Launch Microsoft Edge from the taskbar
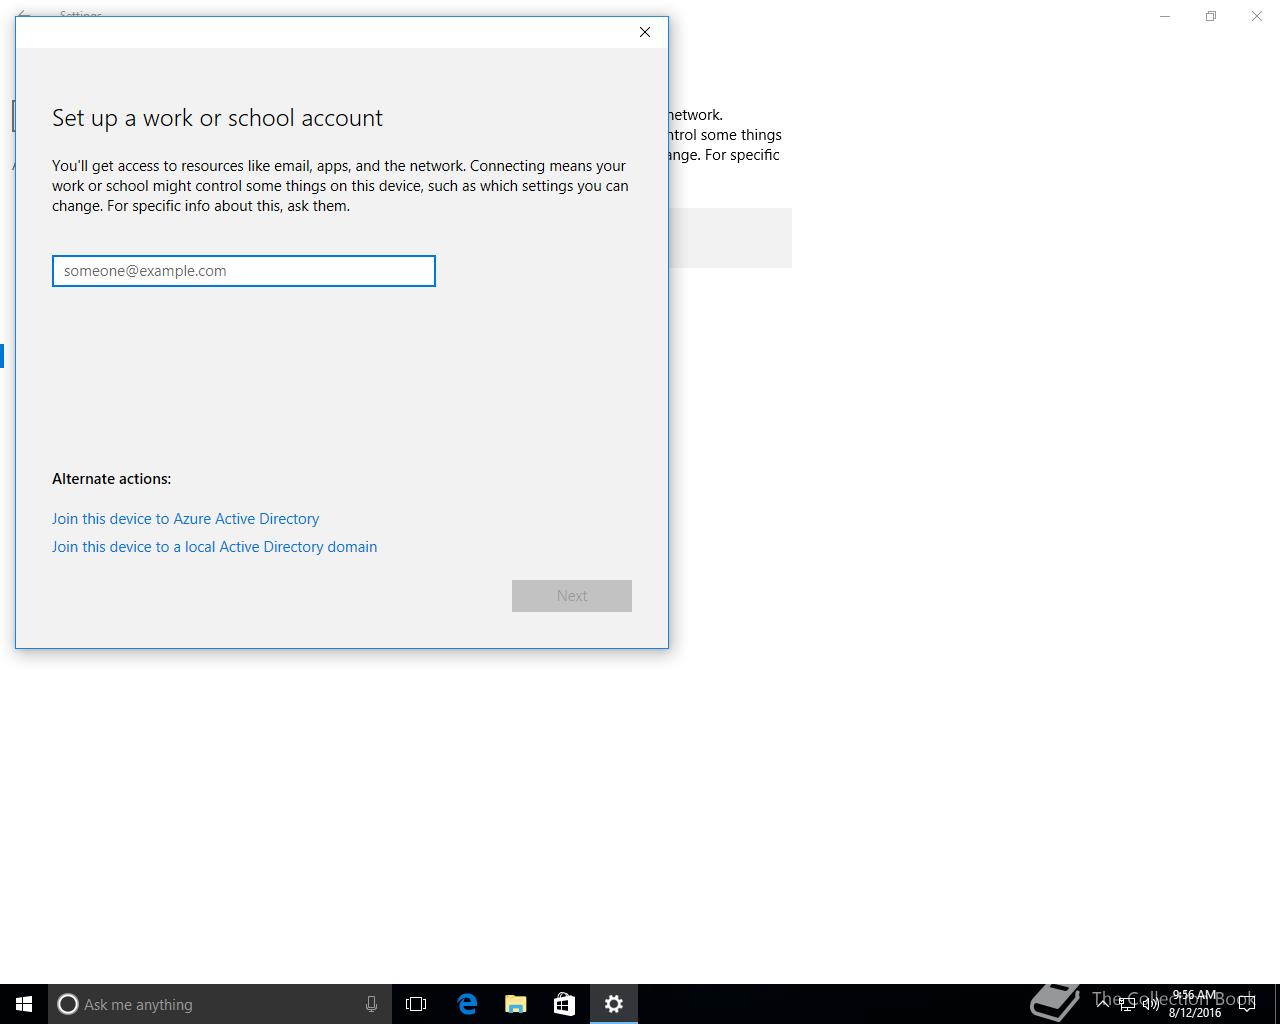Screen dimensions: 1280x1024 pos(466,1004)
